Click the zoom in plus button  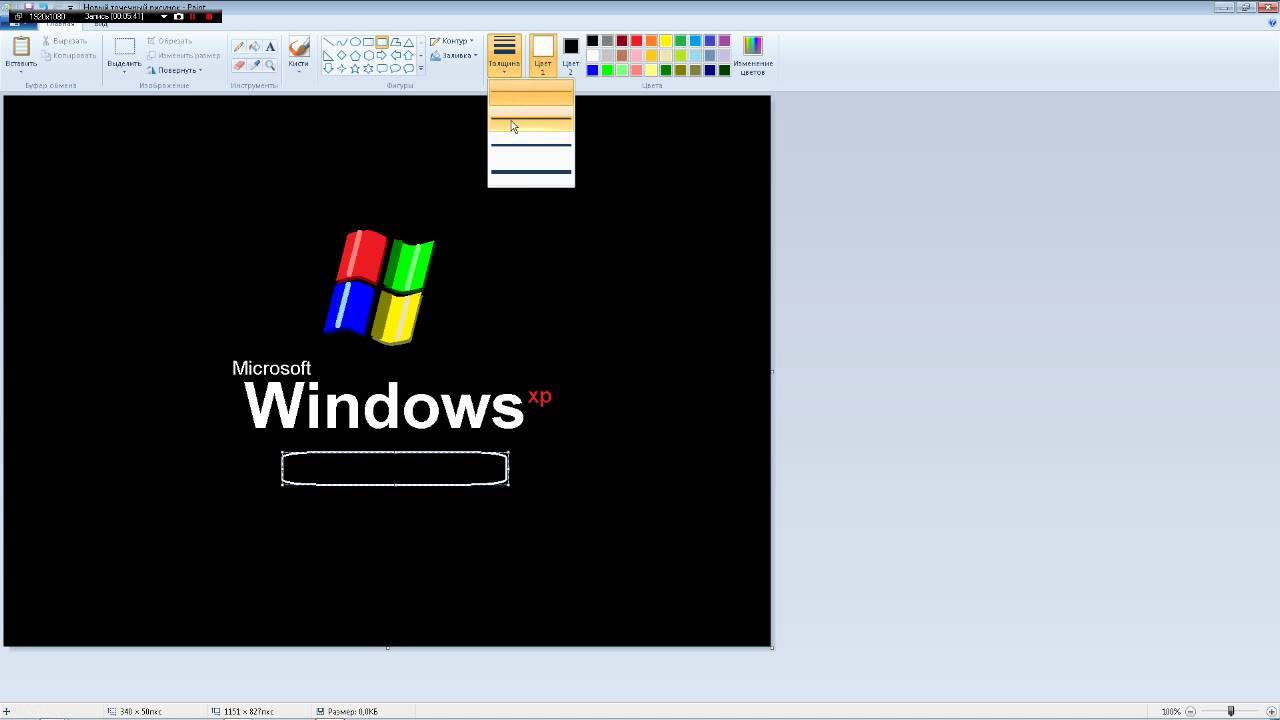point(1270,711)
